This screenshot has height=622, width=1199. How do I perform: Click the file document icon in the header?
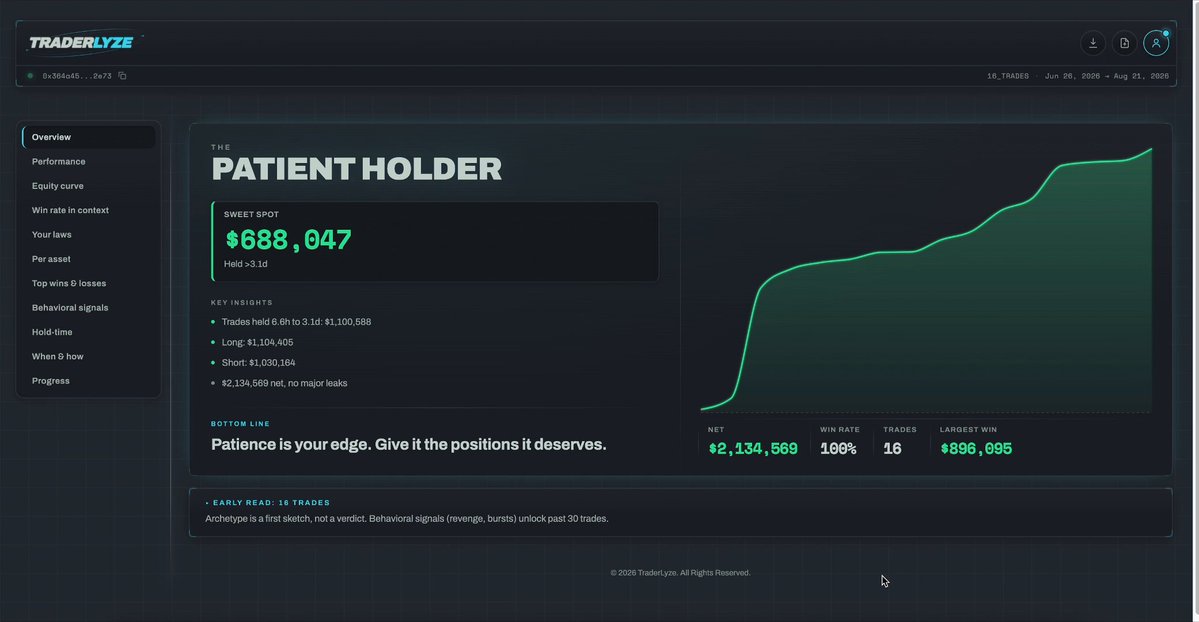point(1124,43)
